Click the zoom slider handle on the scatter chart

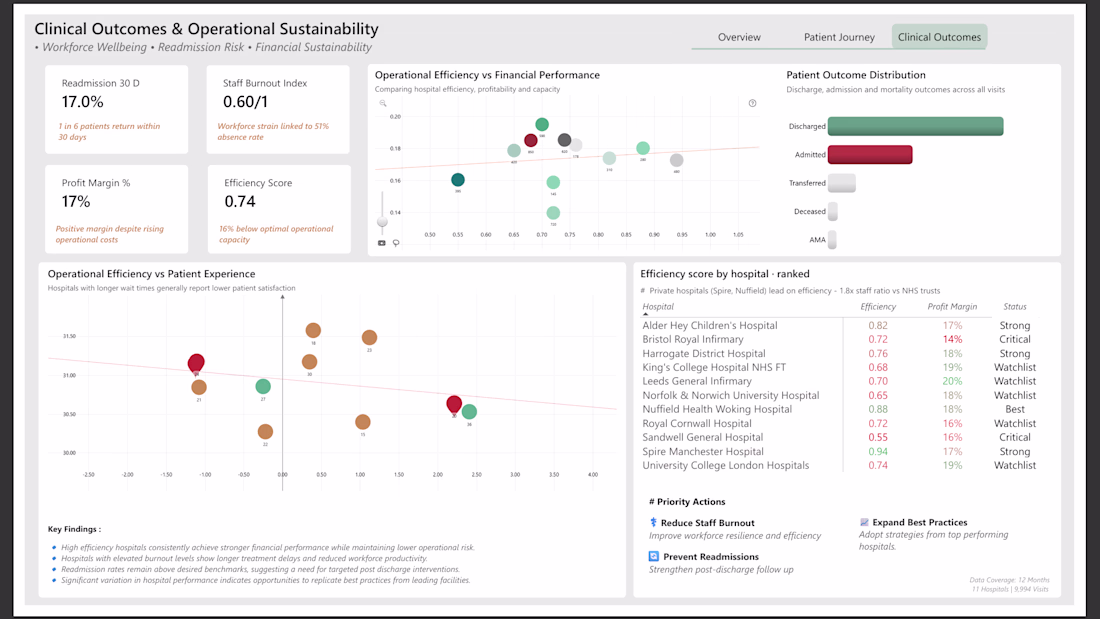pyautogui.click(x=382, y=222)
